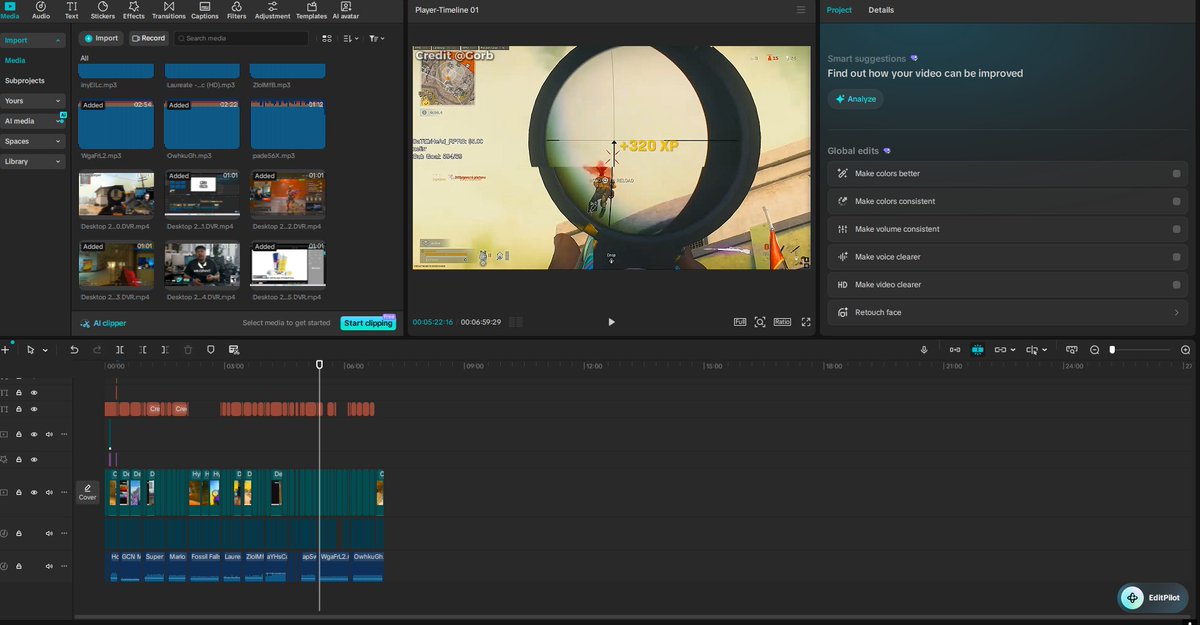1200x625 pixels.
Task: Click the fullscreen expand icon in player
Action: tap(806, 322)
